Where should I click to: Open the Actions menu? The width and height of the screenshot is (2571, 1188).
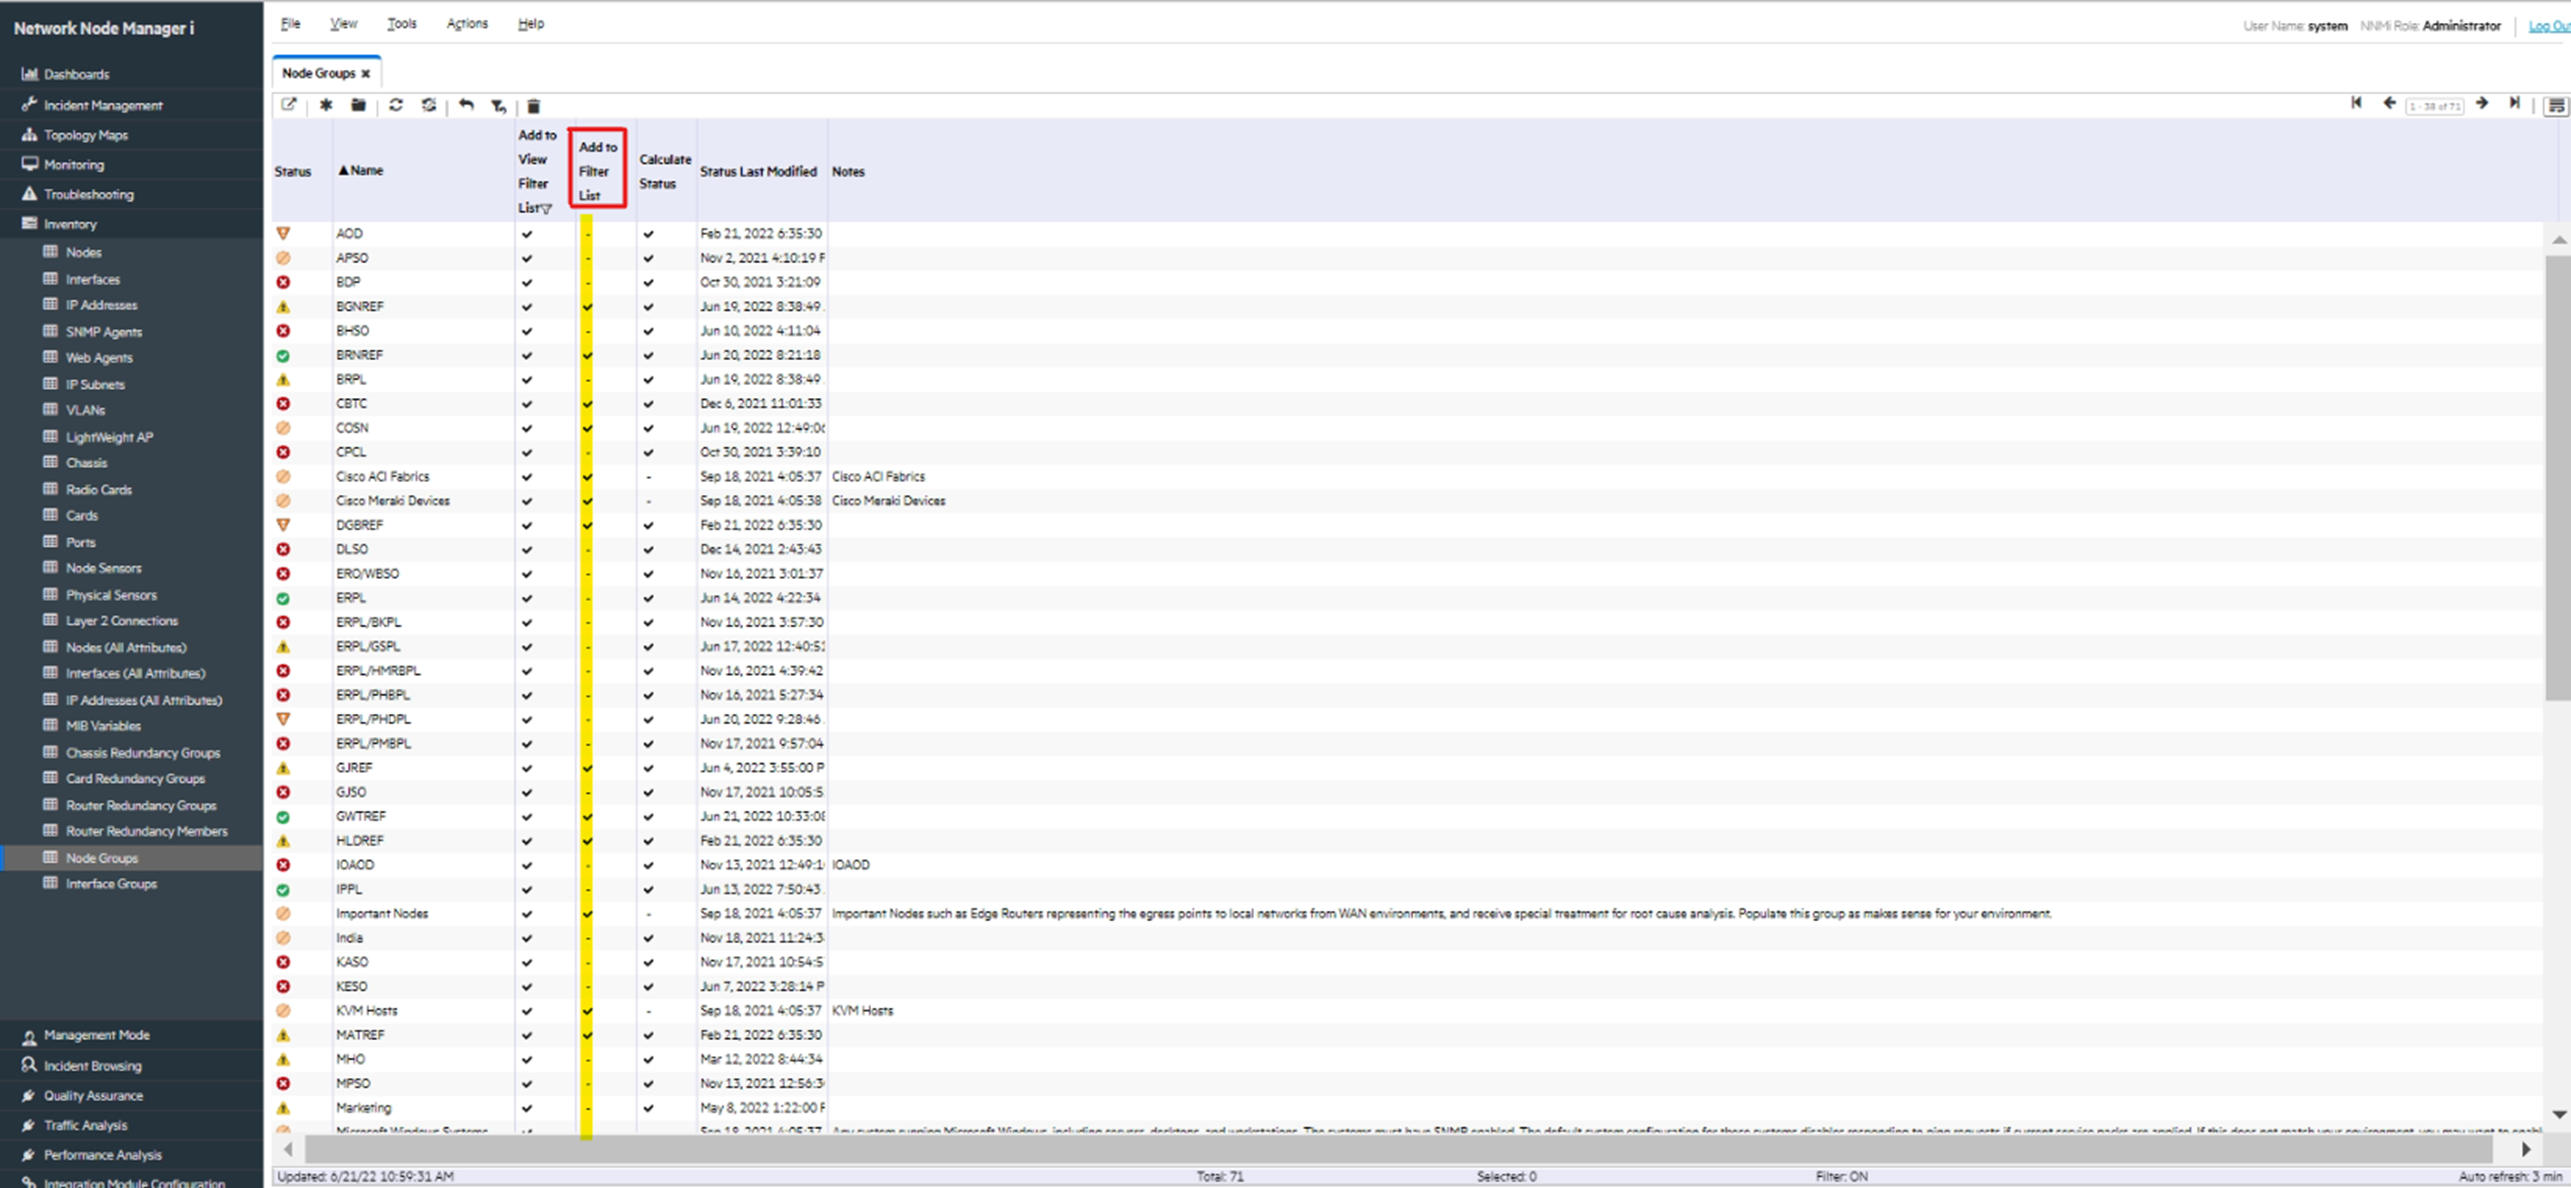tap(467, 23)
